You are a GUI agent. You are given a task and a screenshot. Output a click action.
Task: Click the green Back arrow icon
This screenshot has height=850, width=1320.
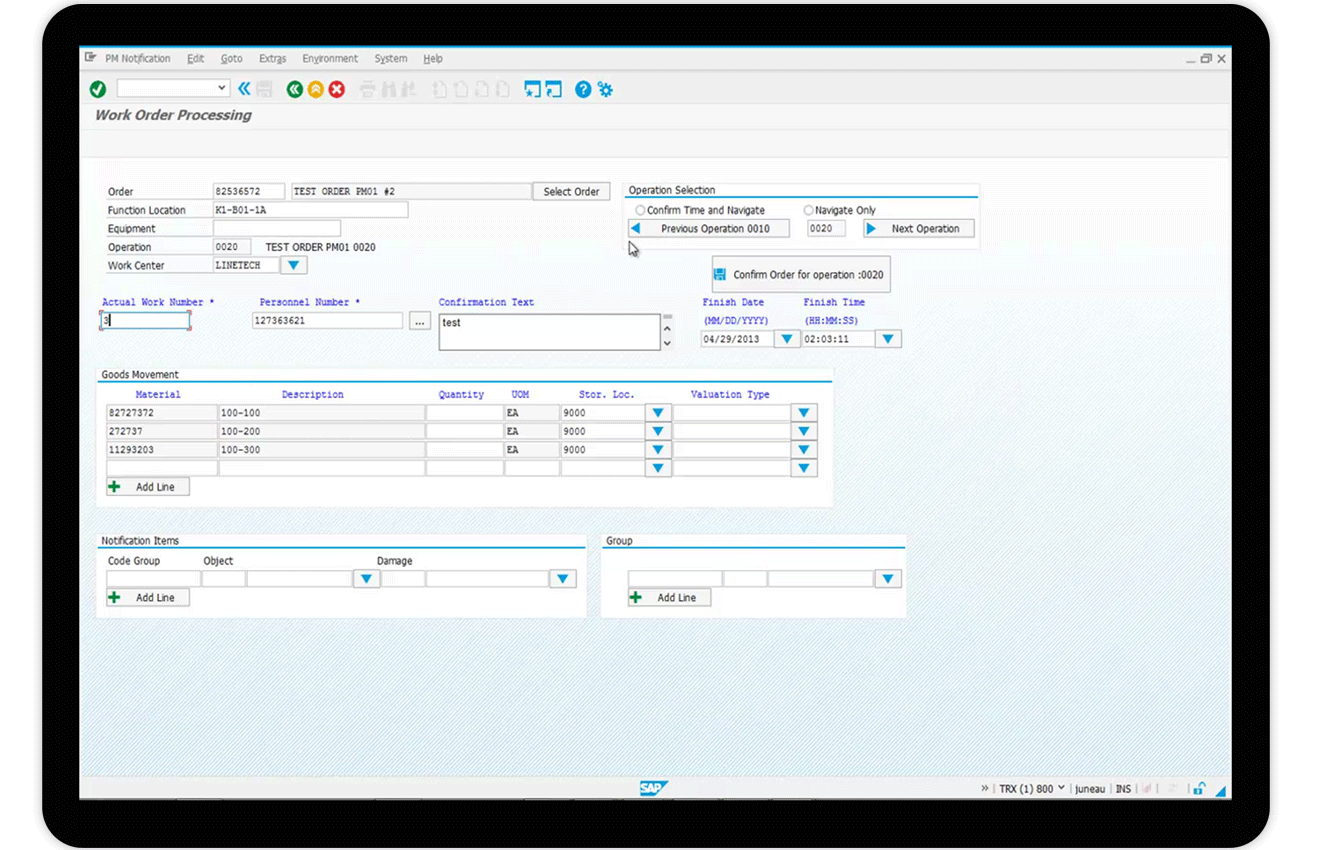click(x=294, y=90)
